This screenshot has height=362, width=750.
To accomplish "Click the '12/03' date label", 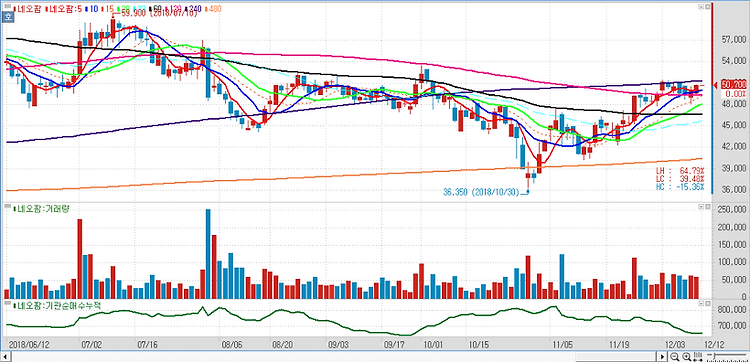I will point(676,344).
